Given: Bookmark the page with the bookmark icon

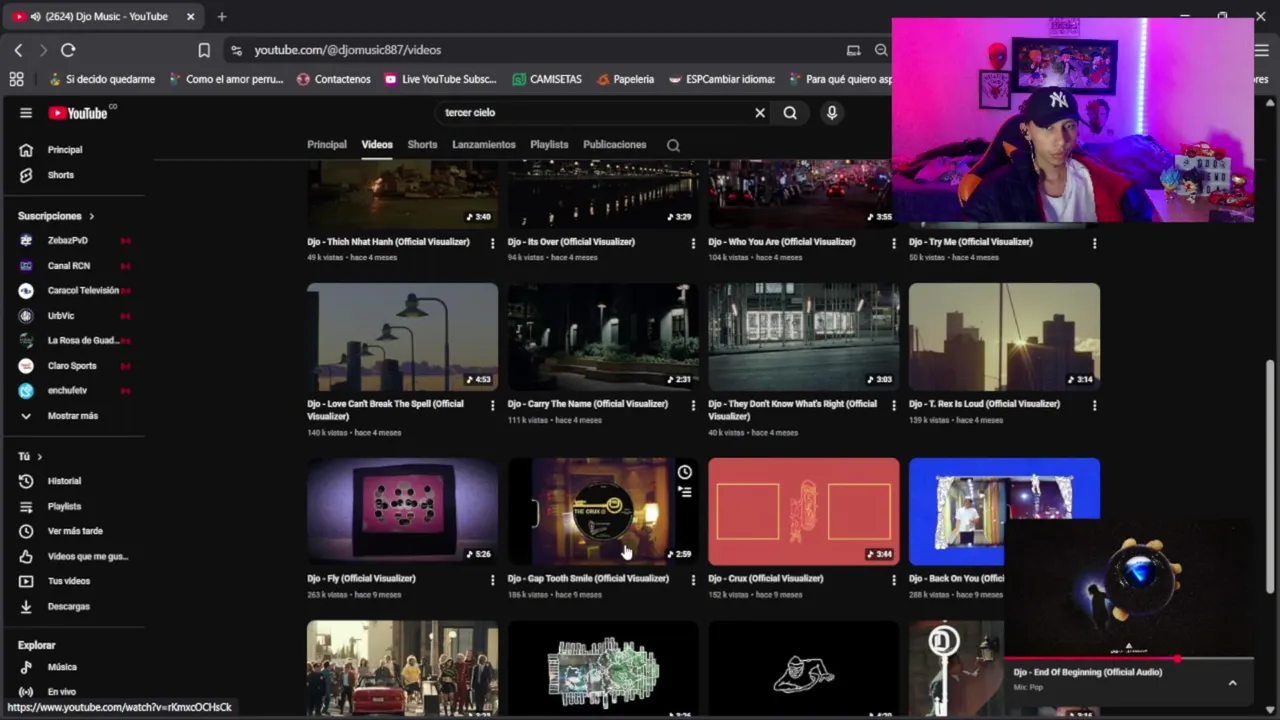Looking at the screenshot, I should coord(204,50).
